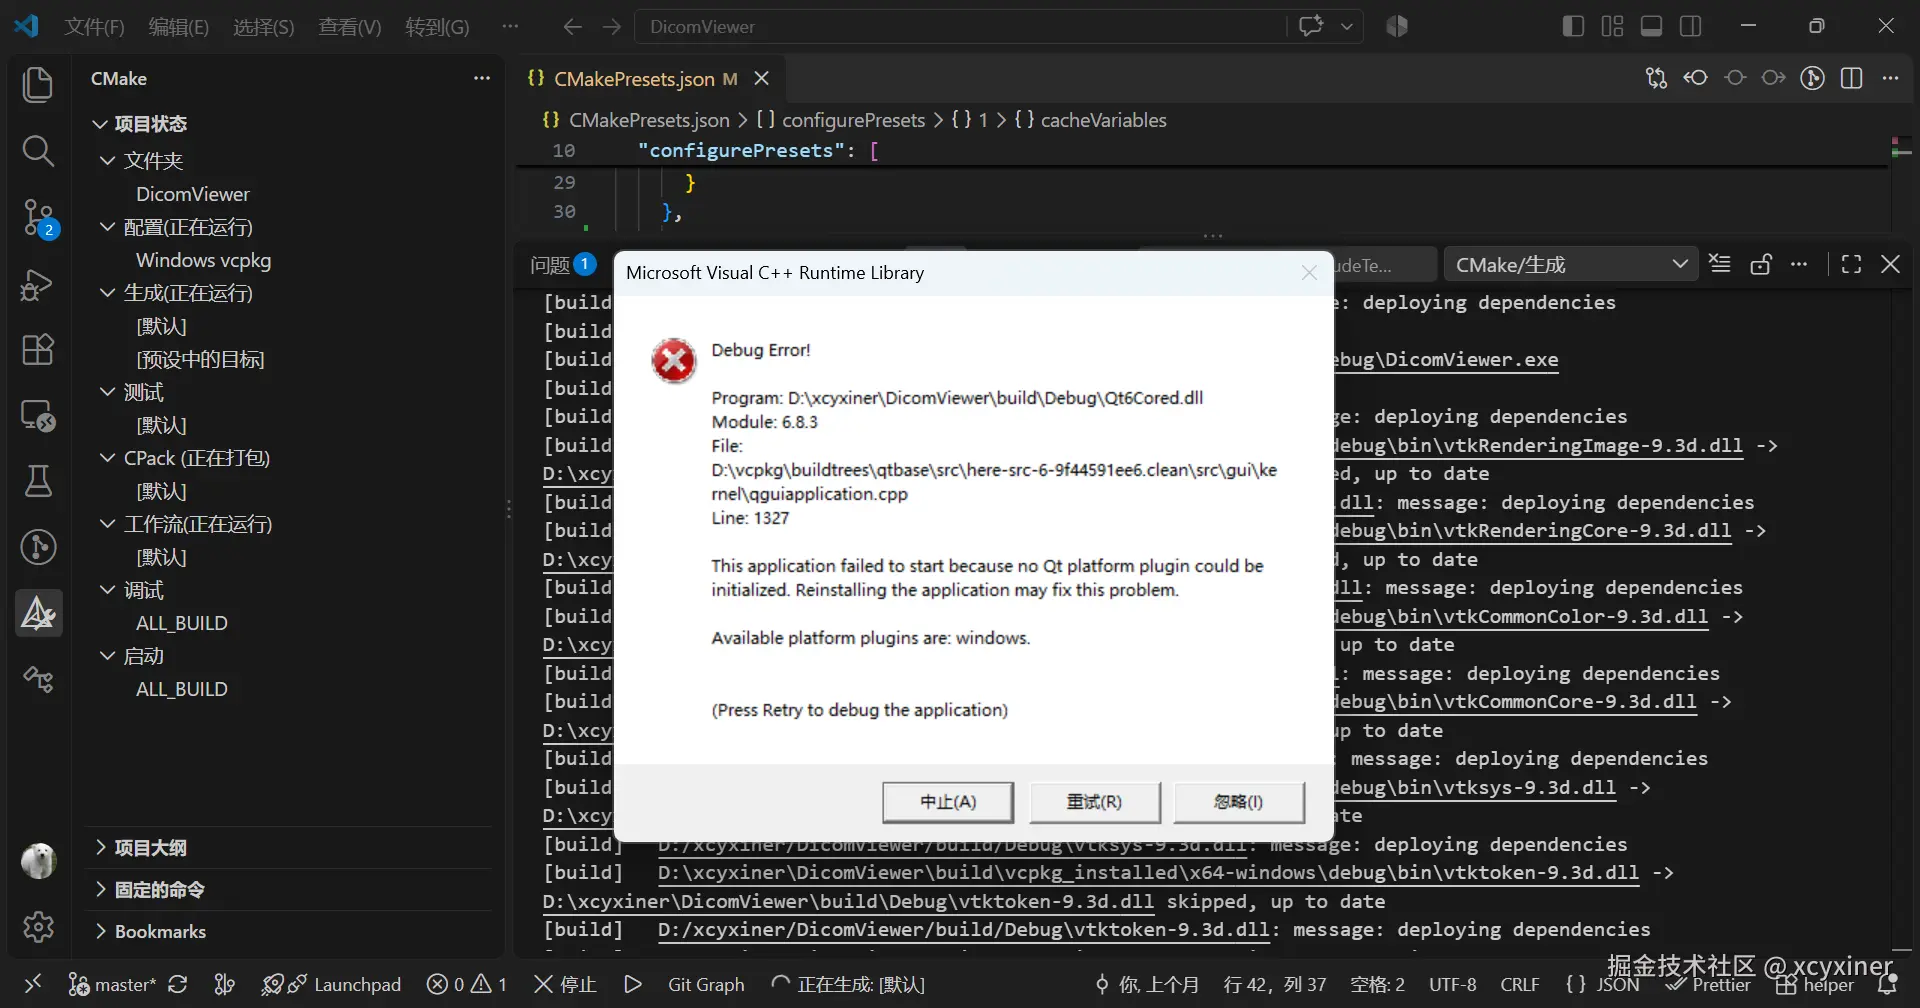The width and height of the screenshot is (1920, 1008).
Task: Open the Source Control view with badge 2
Action: (38, 217)
